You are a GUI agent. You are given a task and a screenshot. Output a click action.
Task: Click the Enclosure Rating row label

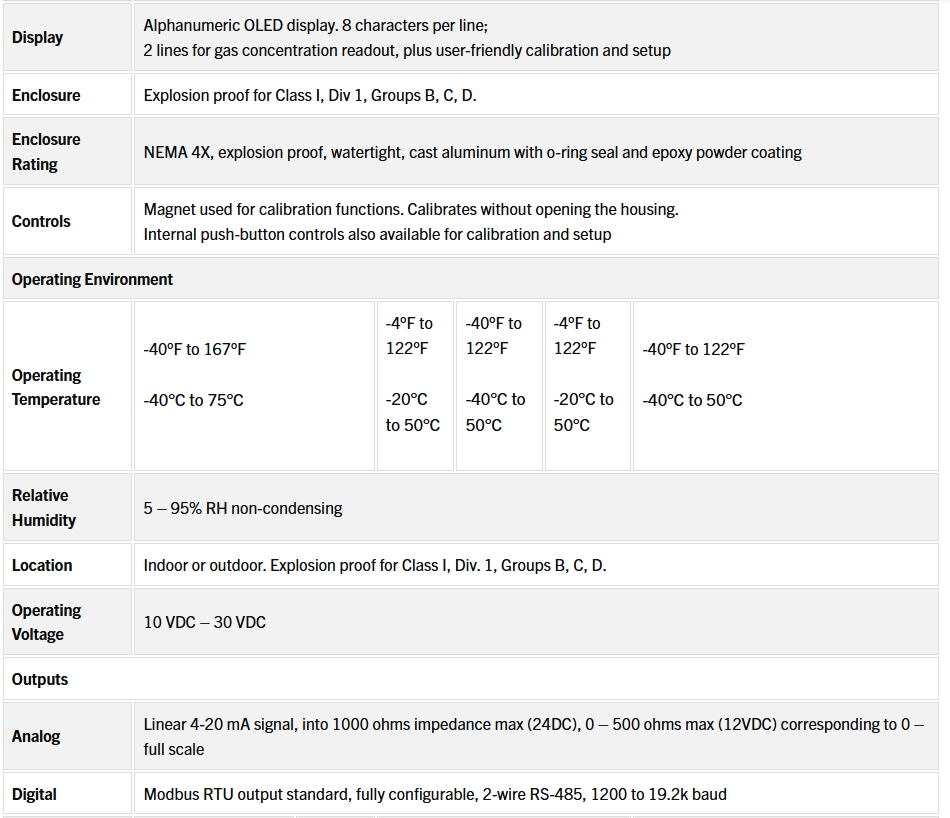pos(46,152)
